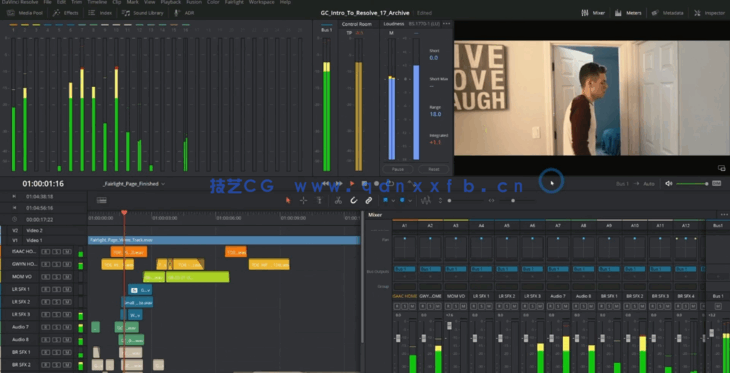Open the Metadata panel
Image resolution: width=730 pixels, height=373 pixels.
tap(667, 13)
